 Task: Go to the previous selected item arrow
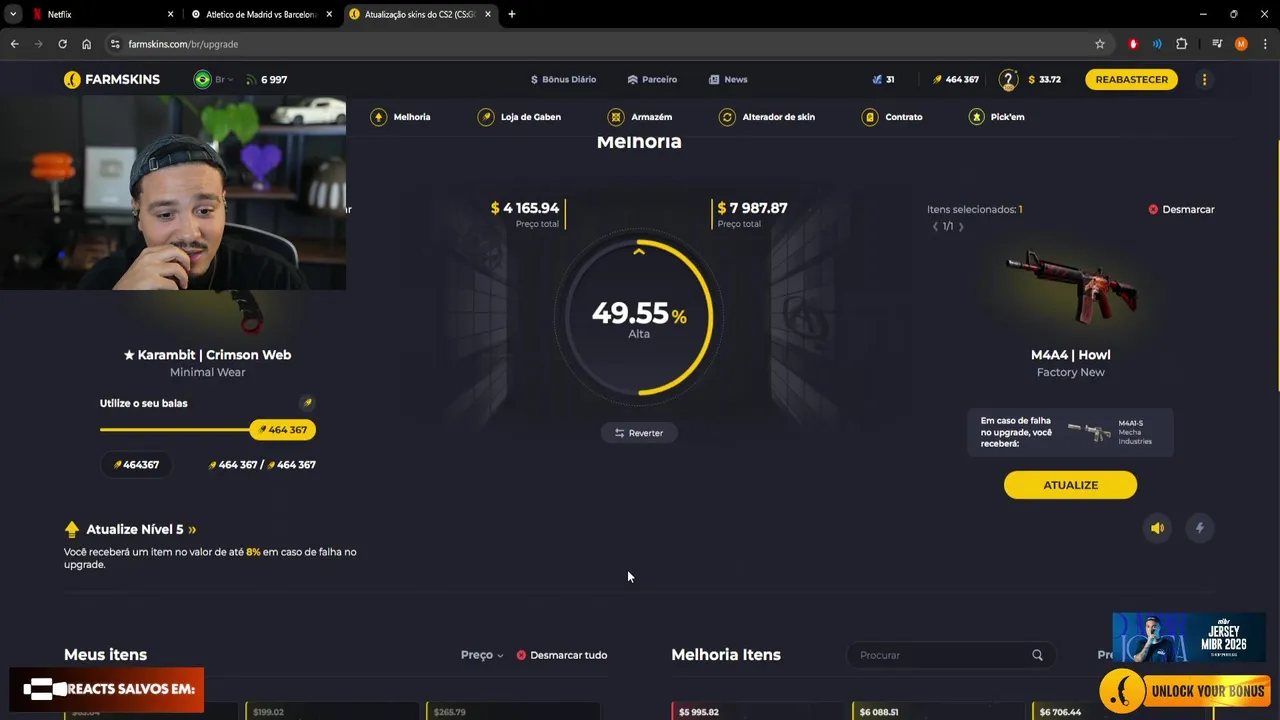tap(935, 227)
